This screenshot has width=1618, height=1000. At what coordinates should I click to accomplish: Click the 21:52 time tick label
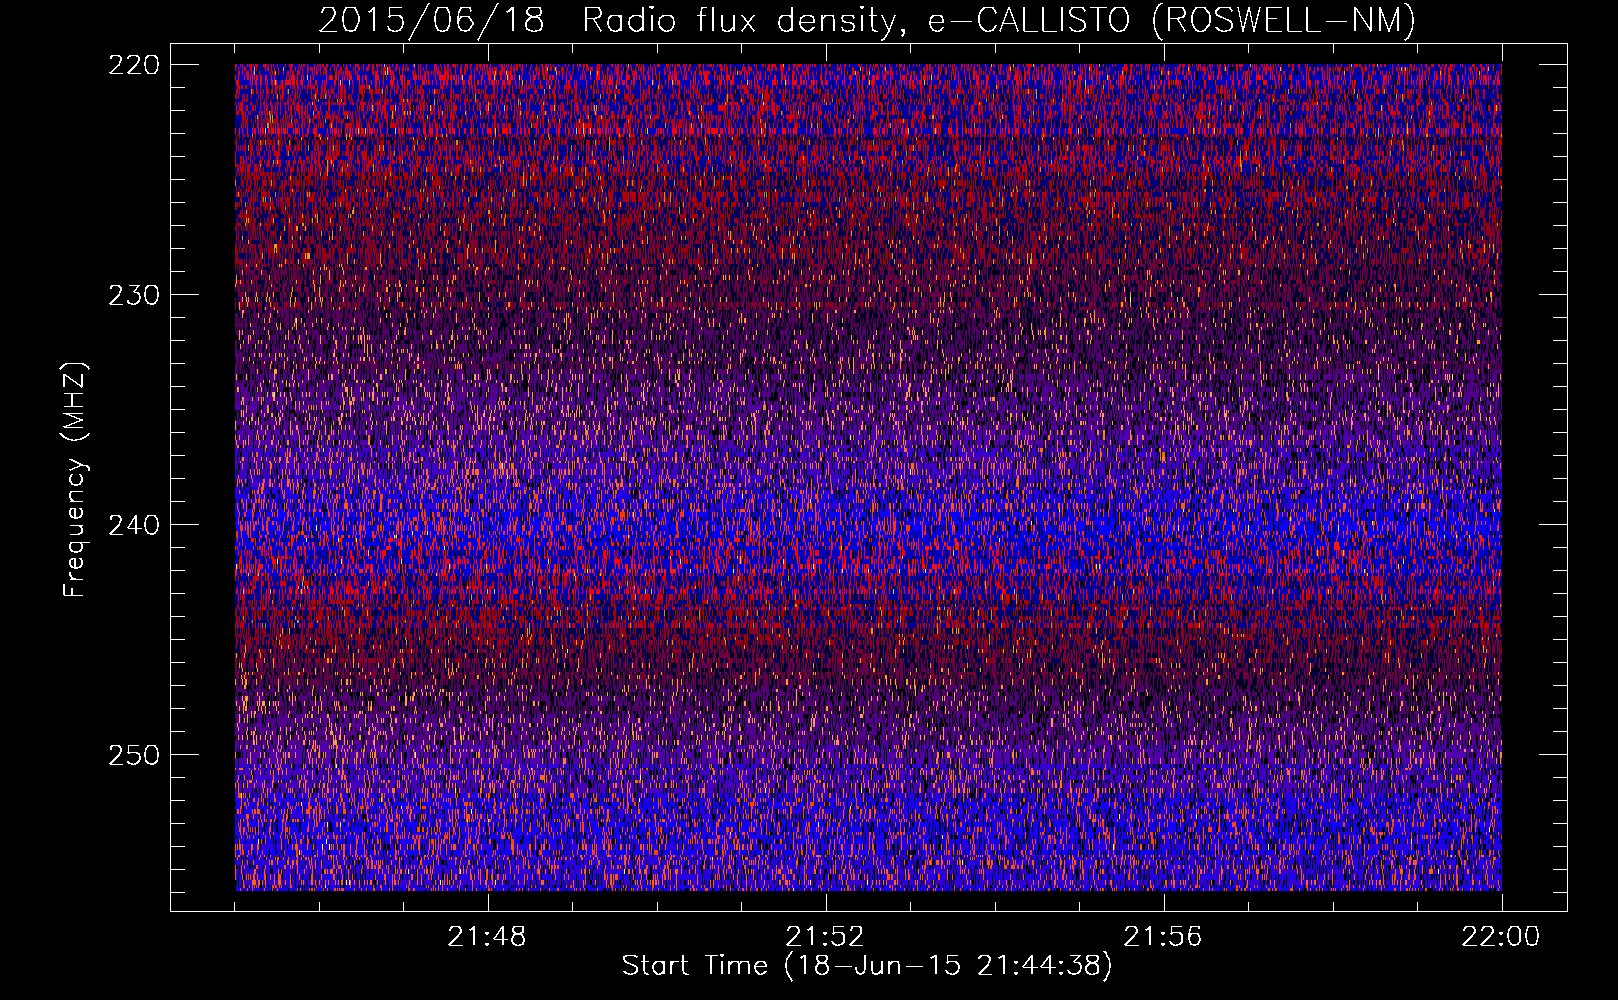tap(825, 937)
